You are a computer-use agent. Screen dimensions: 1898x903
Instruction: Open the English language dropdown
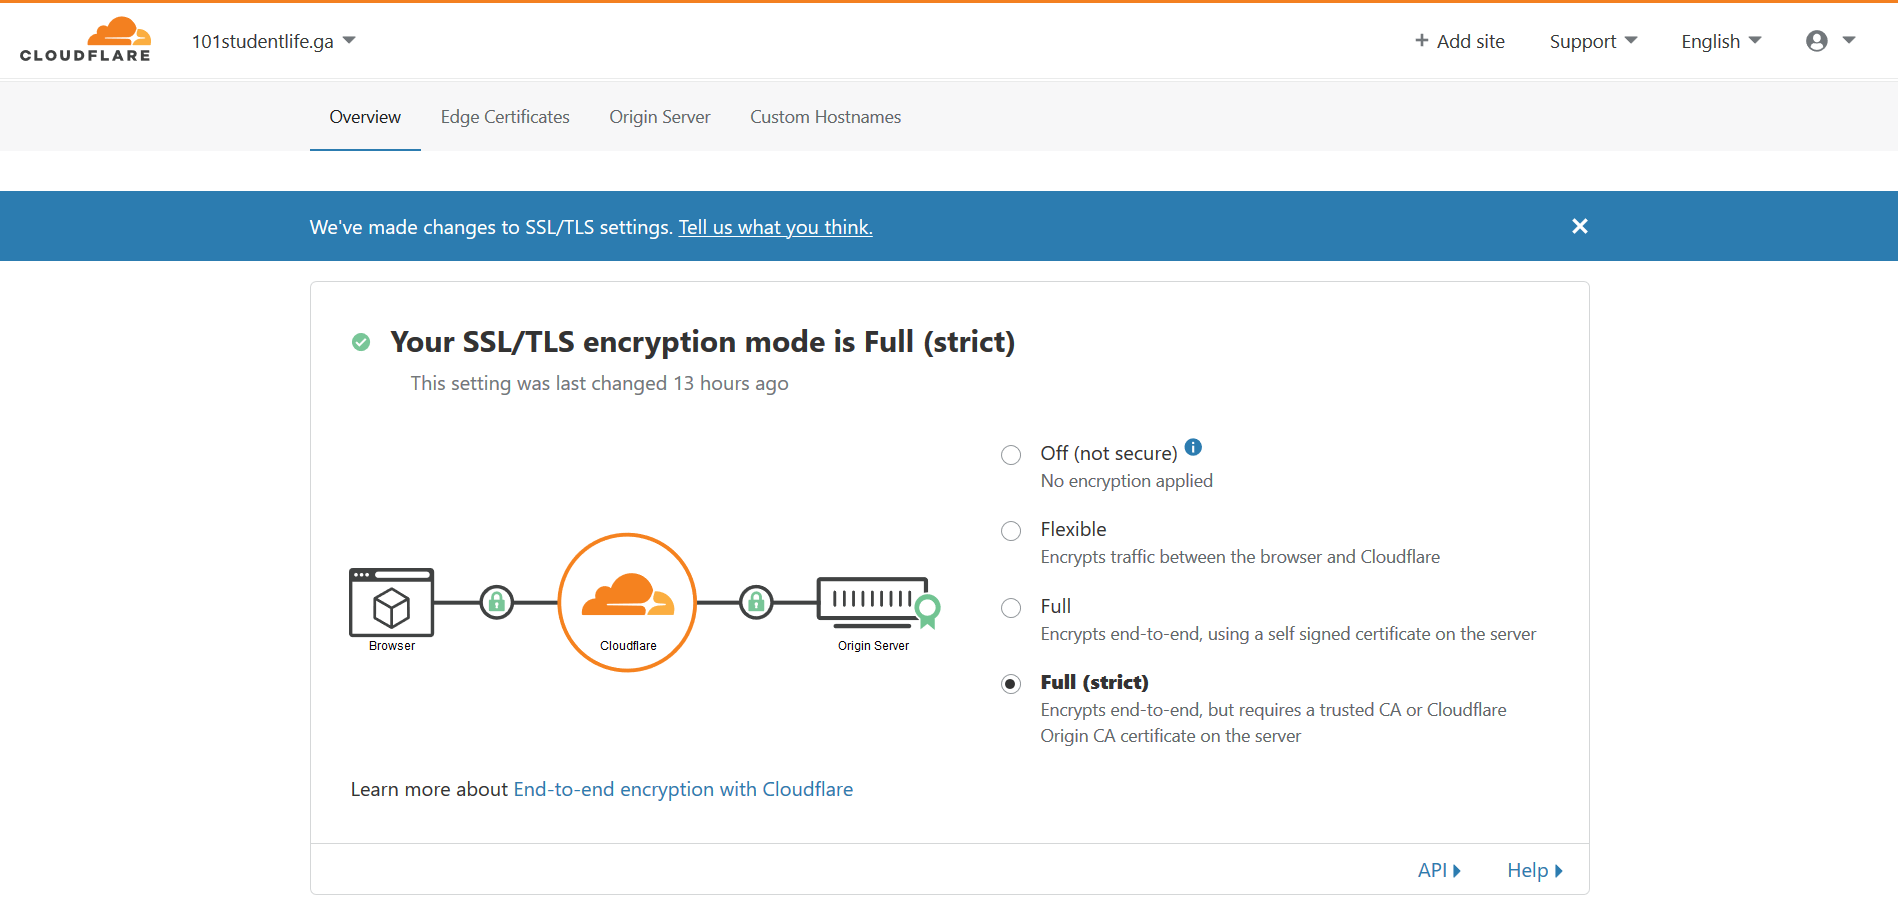coord(1721,41)
